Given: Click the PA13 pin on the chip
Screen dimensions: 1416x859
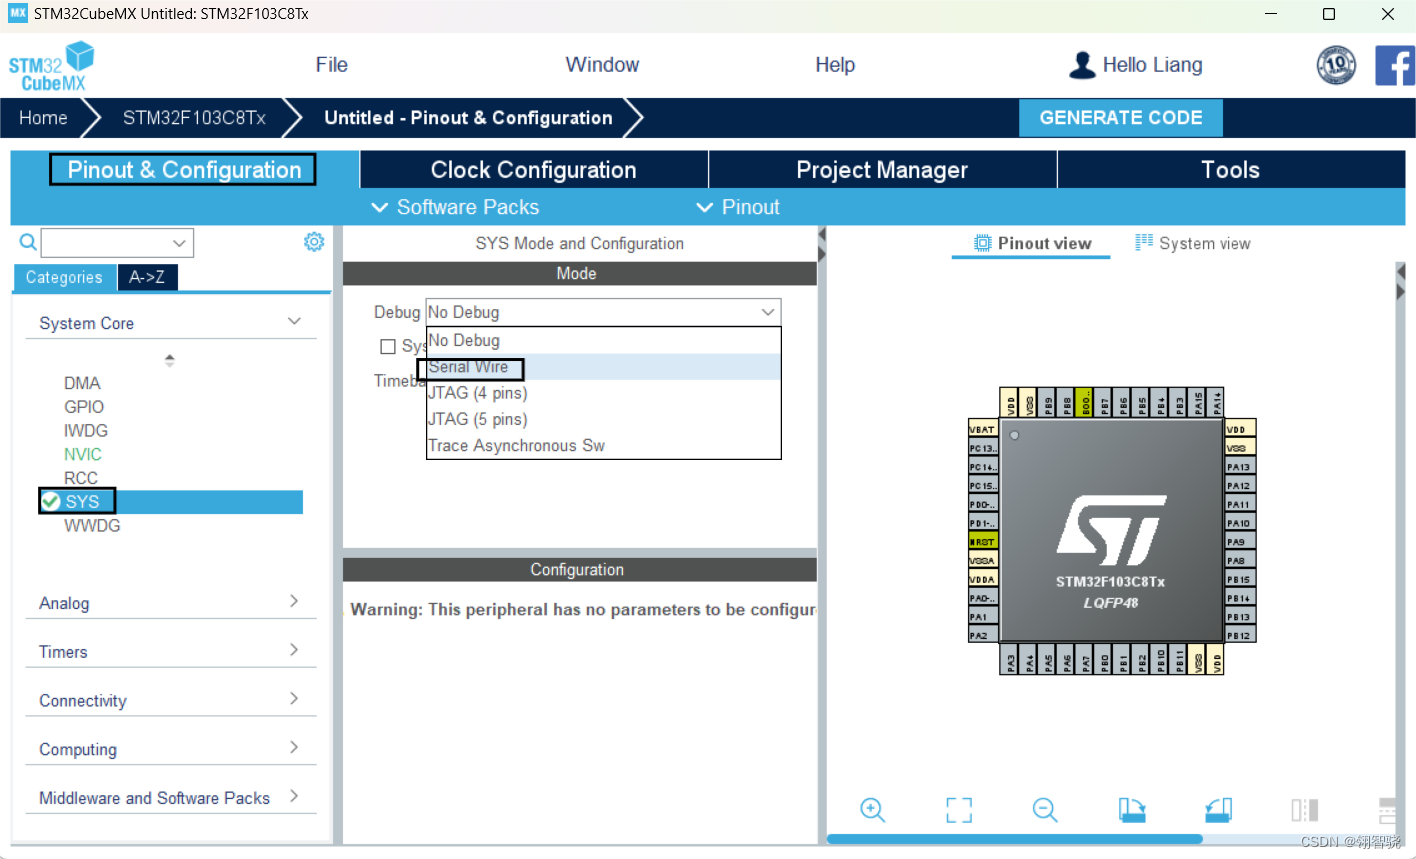Looking at the screenshot, I should [x=1240, y=467].
